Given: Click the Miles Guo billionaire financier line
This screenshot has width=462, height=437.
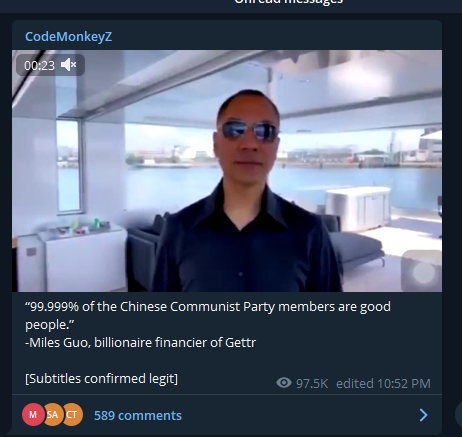Looking at the screenshot, I should click(140, 342).
